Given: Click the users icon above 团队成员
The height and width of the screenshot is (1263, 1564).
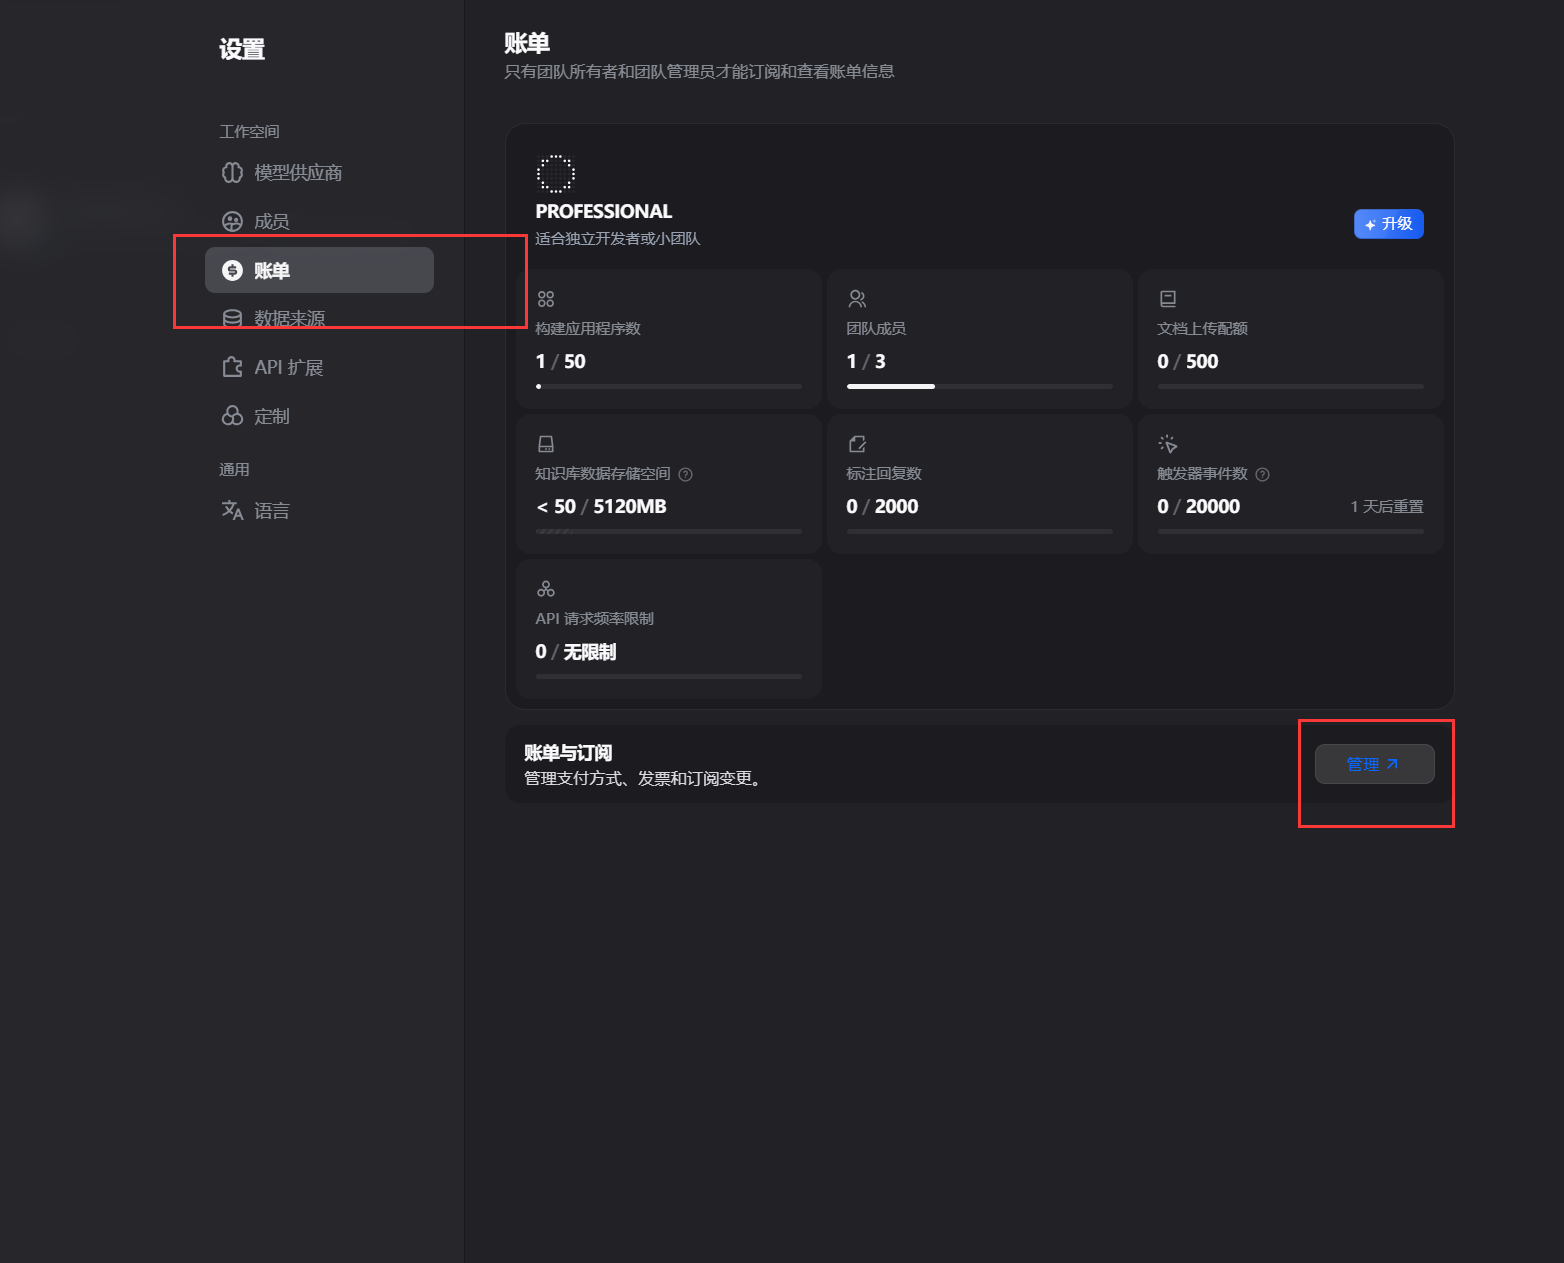Looking at the screenshot, I should pyautogui.click(x=857, y=299).
